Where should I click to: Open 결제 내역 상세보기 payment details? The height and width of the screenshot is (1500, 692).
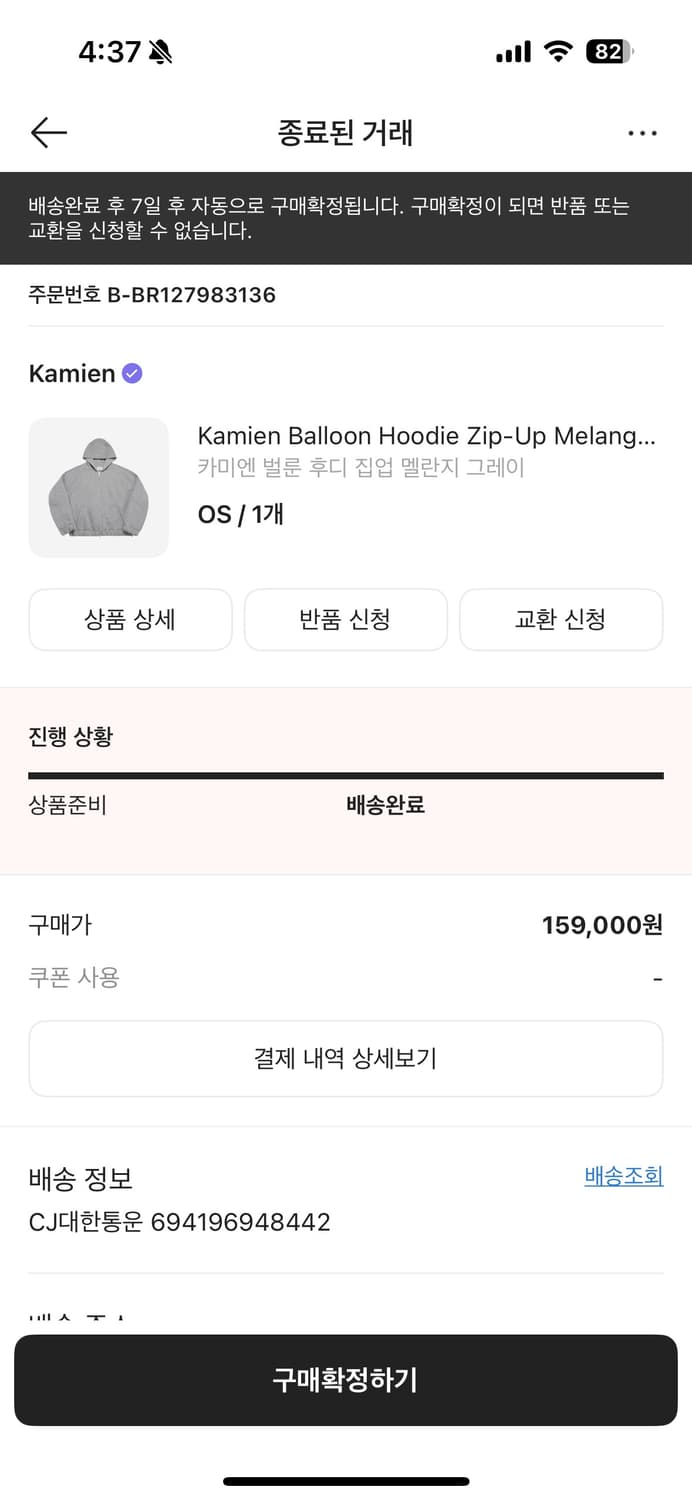(346, 1058)
